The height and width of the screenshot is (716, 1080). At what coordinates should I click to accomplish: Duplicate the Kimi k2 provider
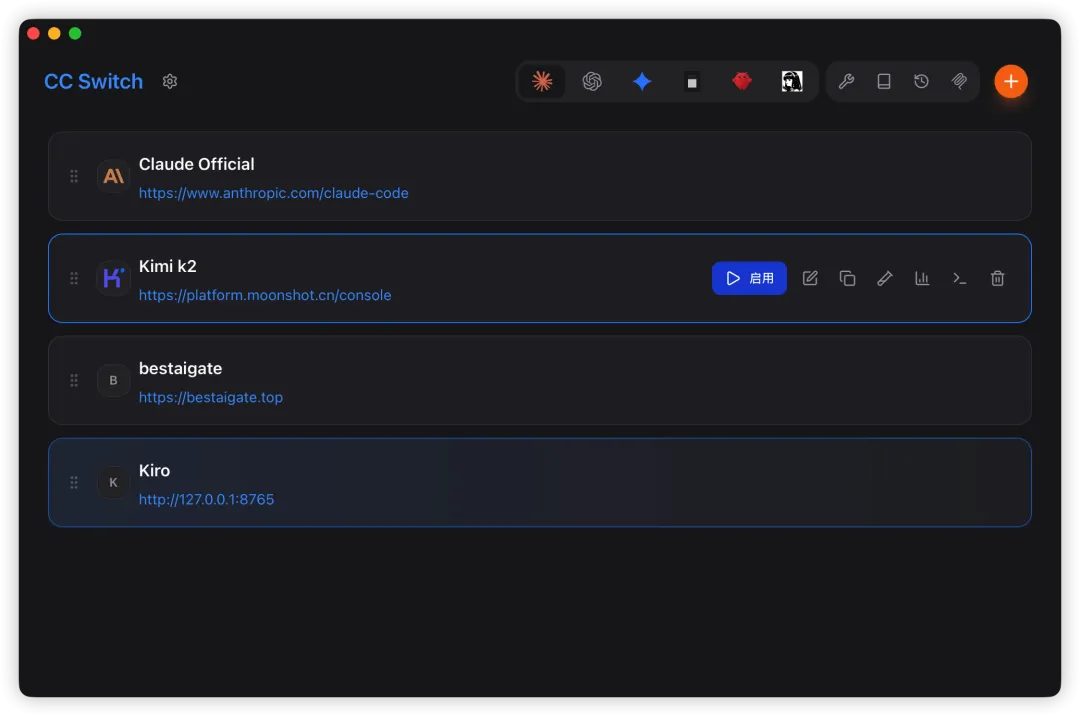(x=847, y=278)
